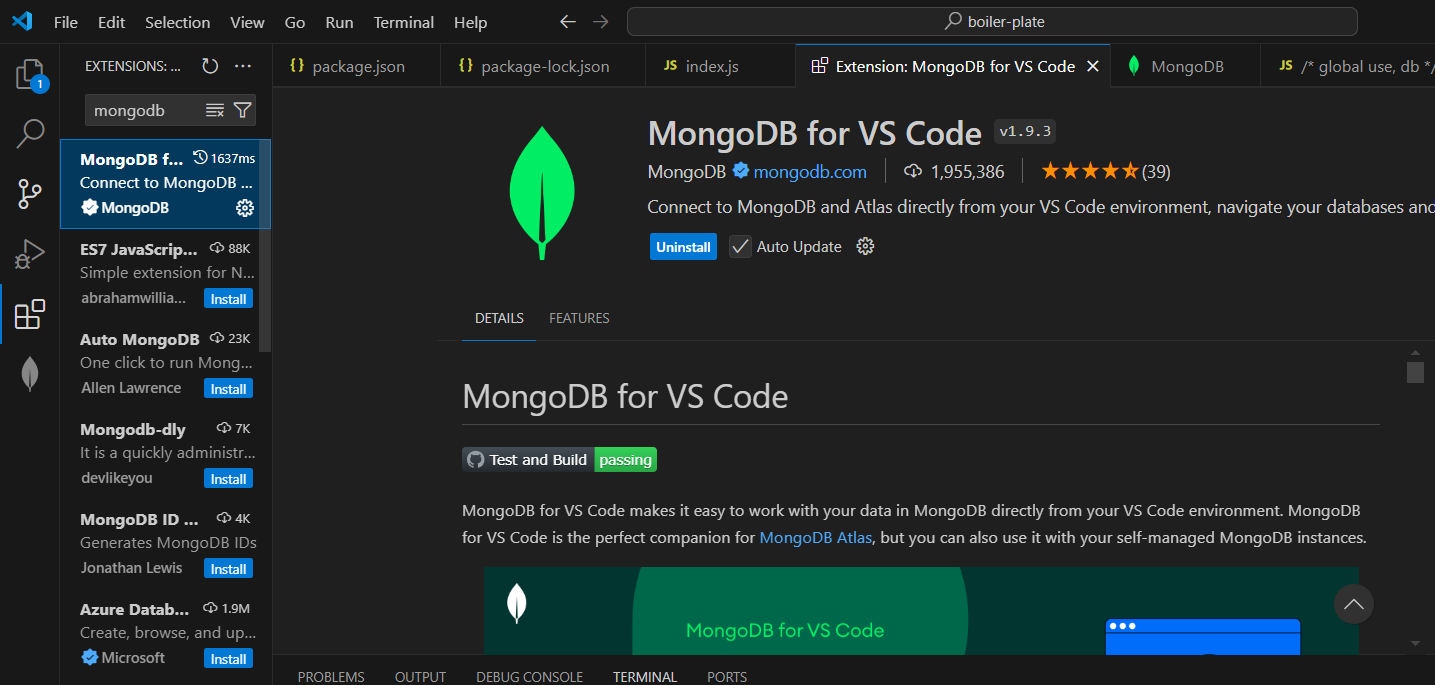1435x685 pixels.
Task: Click the VS Code logo icon
Action: [x=22, y=21]
